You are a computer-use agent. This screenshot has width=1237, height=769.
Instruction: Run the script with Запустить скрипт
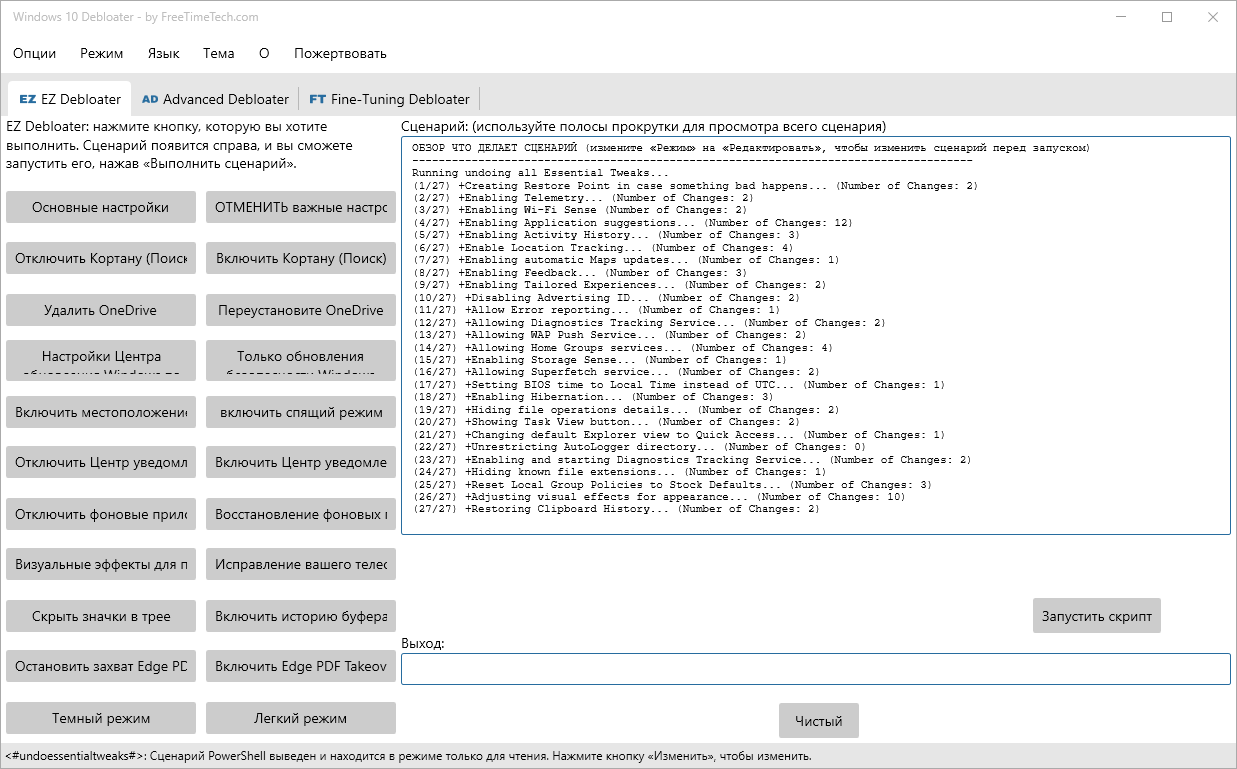click(1096, 615)
